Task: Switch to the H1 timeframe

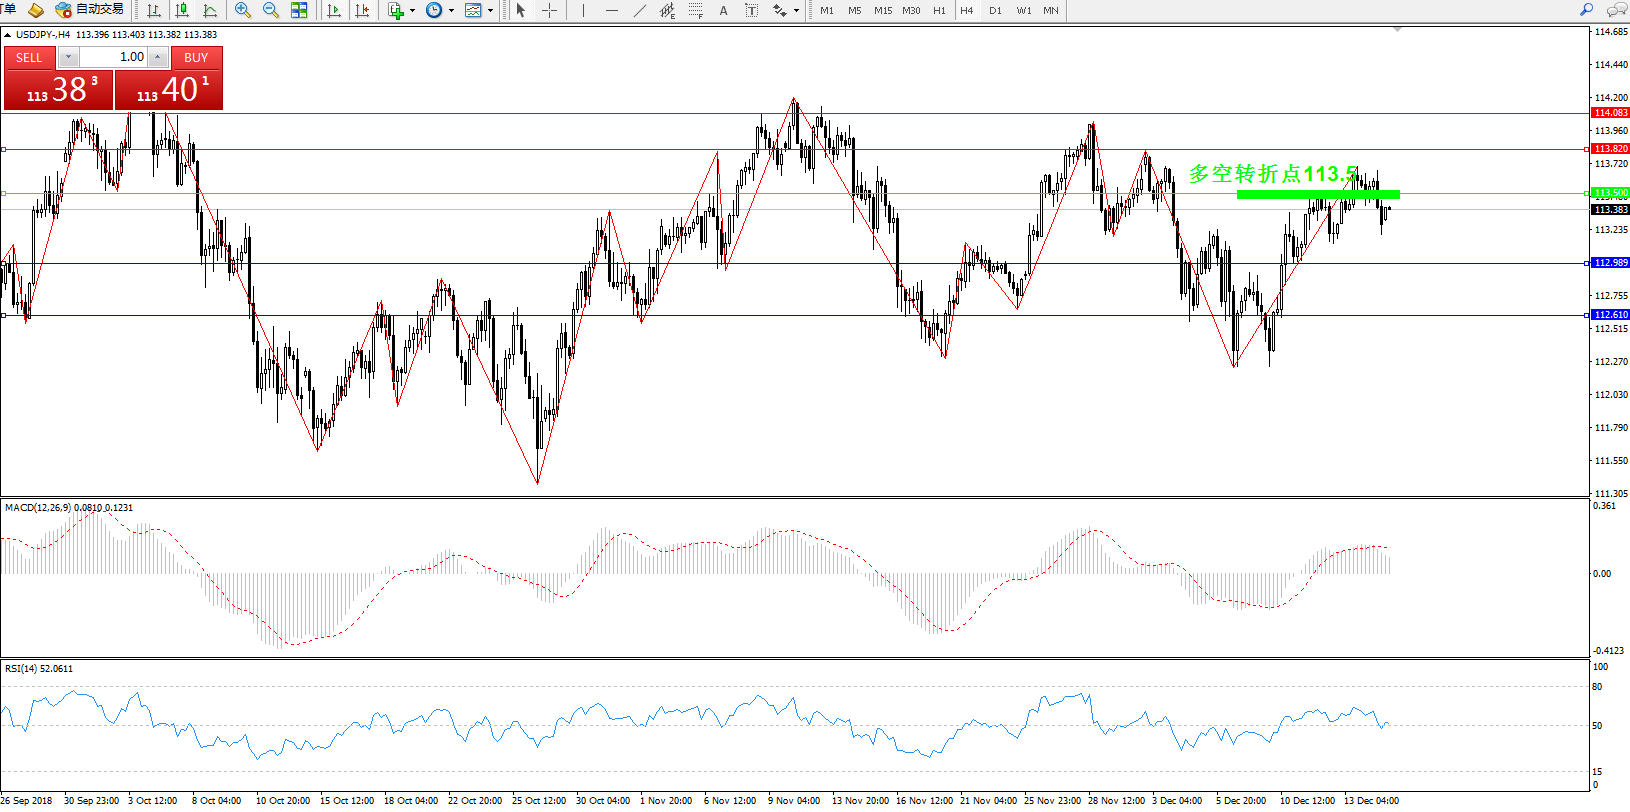Action: (939, 10)
